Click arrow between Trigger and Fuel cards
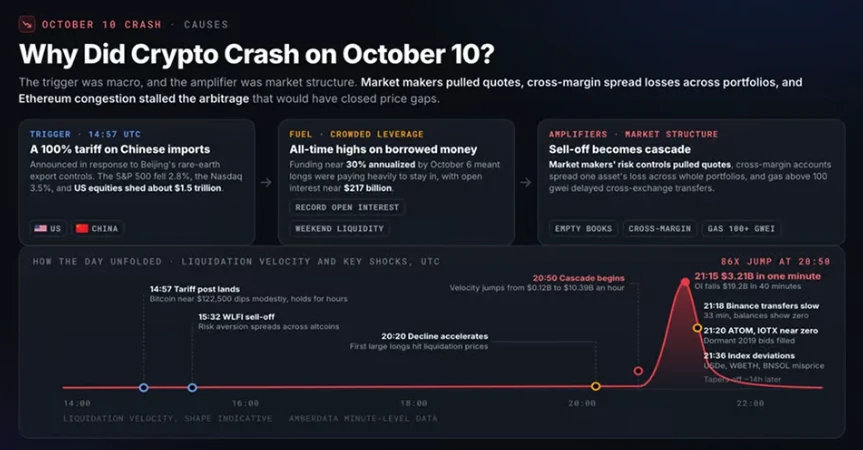The height and width of the screenshot is (450, 863). click(x=266, y=182)
